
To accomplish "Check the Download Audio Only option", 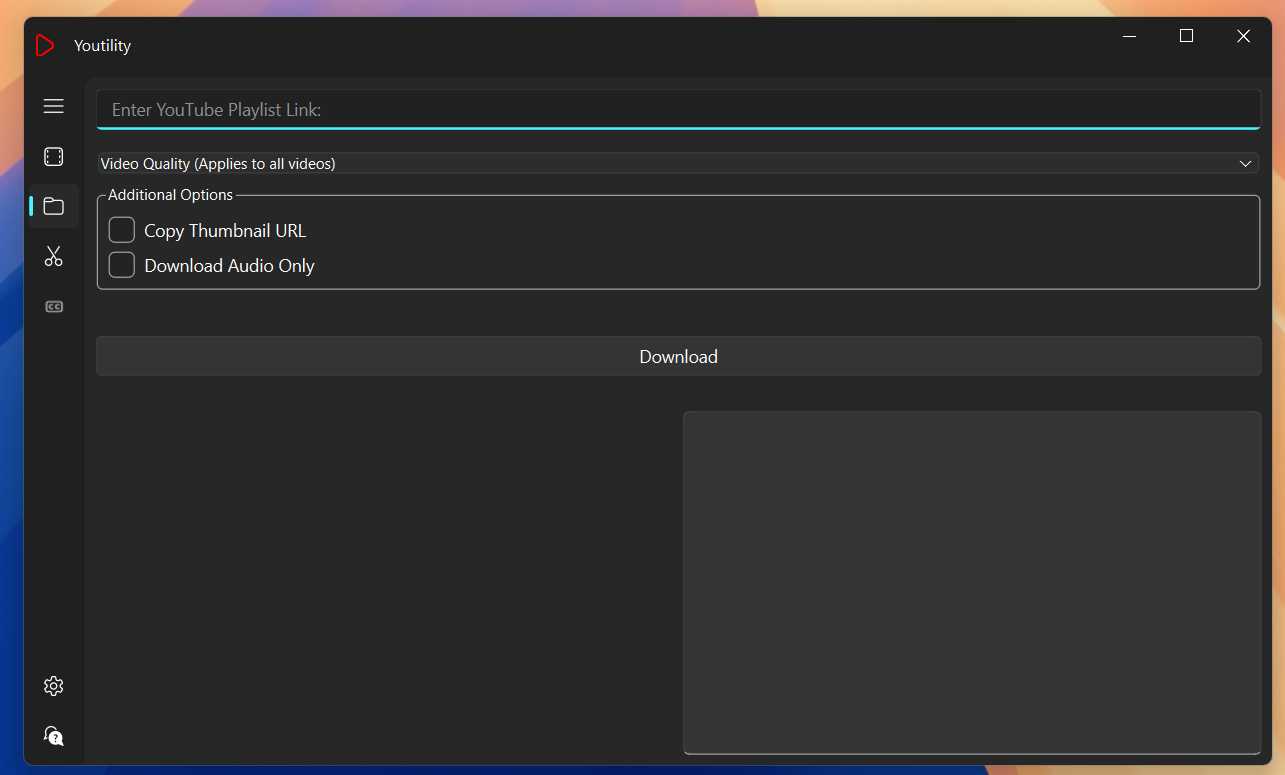I will click(122, 265).
